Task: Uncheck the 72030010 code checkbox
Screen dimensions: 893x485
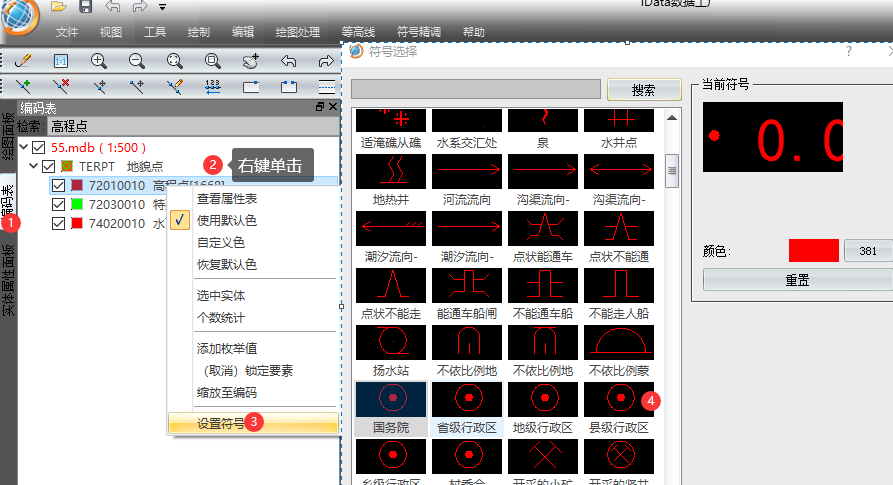Action: tap(58, 204)
